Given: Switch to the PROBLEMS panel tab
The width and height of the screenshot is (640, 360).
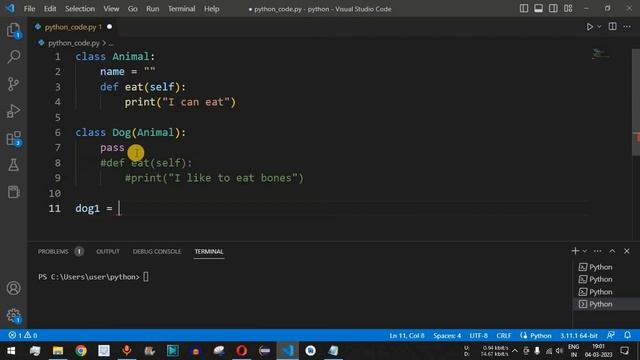Looking at the screenshot, I should (x=53, y=251).
